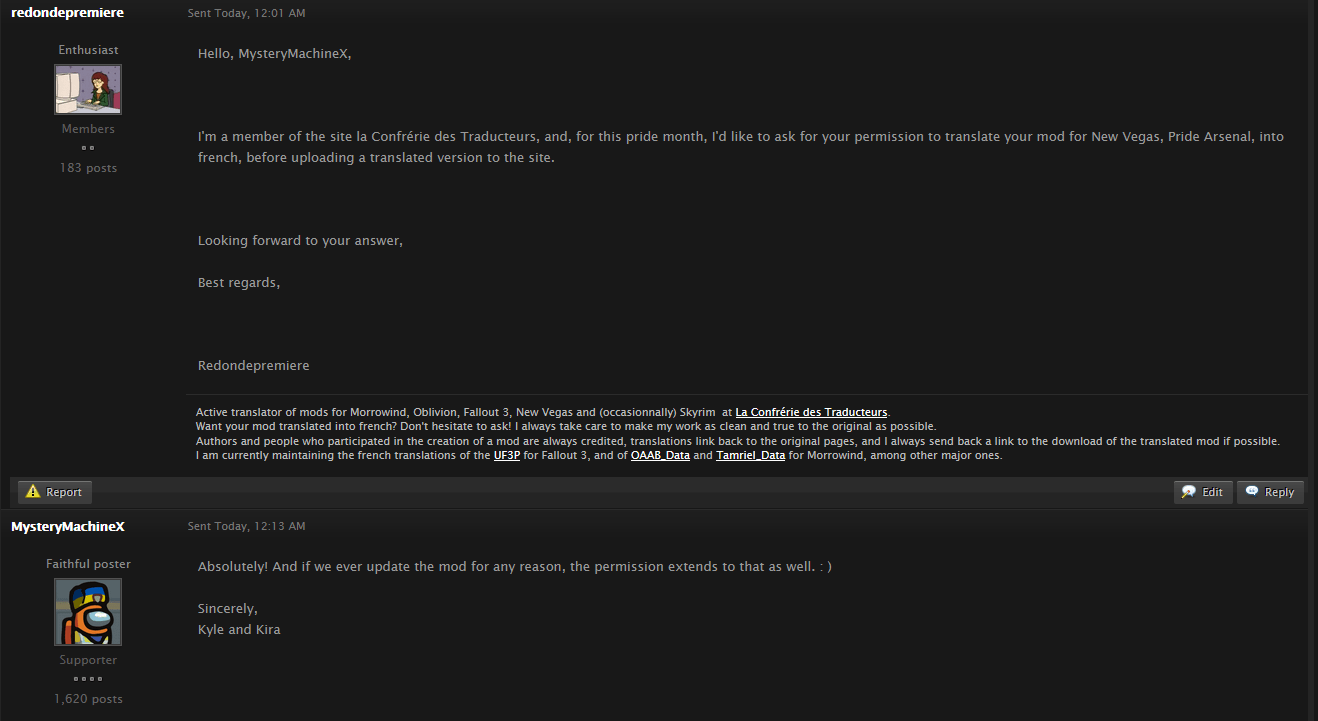Click the "Sent Today, 12:13 AM" timestamp
Image resolution: width=1318 pixels, height=721 pixels.
pos(247,526)
